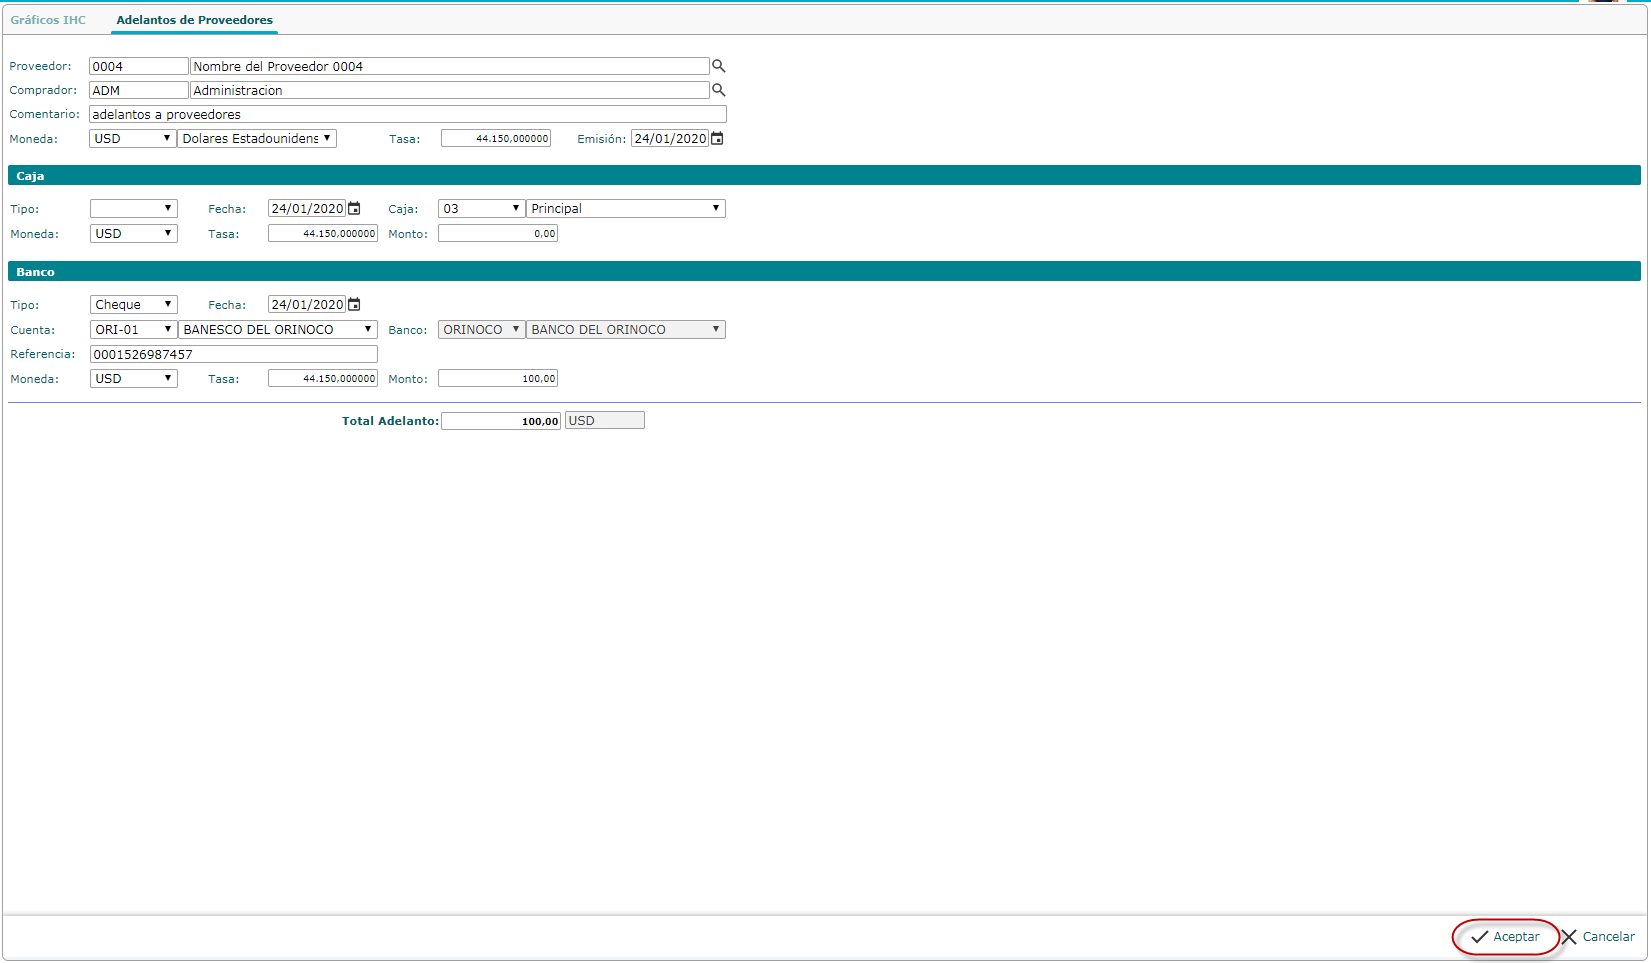The width and height of the screenshot is (1651, 963).
Task: Expand the Principal caja name dropdown
Action: click(x=625, y=209)
